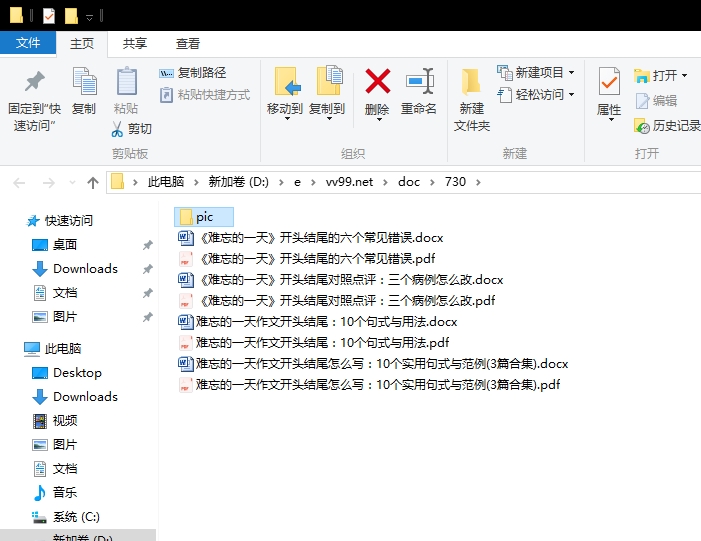Screen dimensions: 701x541
Task: Select the pic folder
Action: pyautogui.click(x=204, y=217)
